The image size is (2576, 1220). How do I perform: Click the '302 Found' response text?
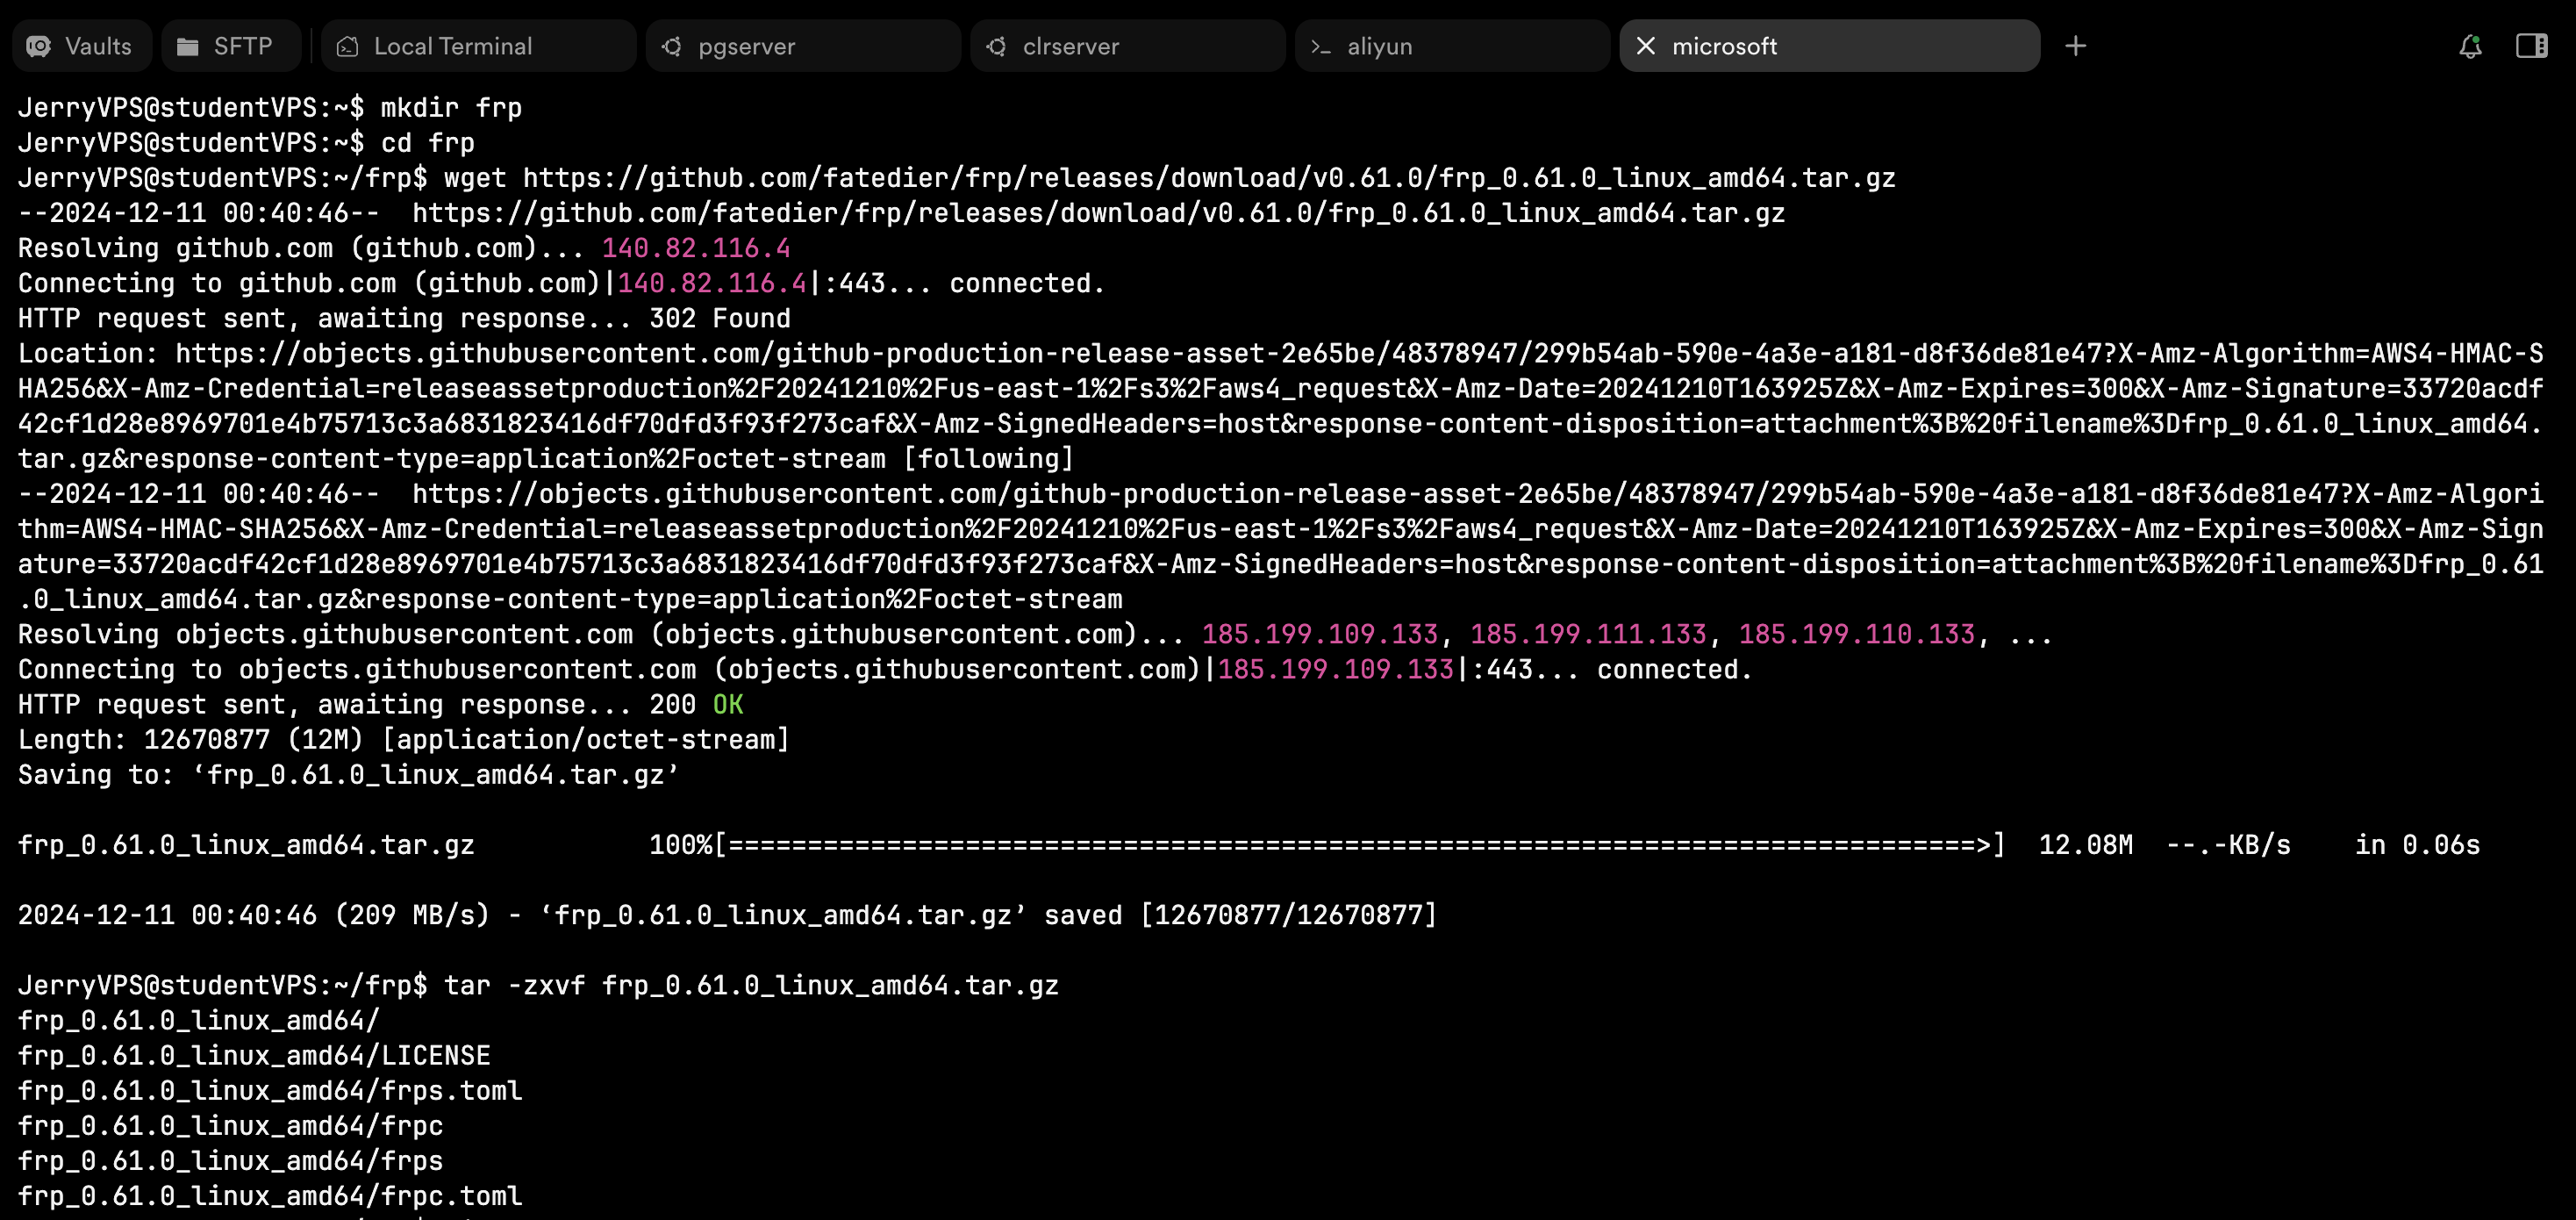[720, 318]
